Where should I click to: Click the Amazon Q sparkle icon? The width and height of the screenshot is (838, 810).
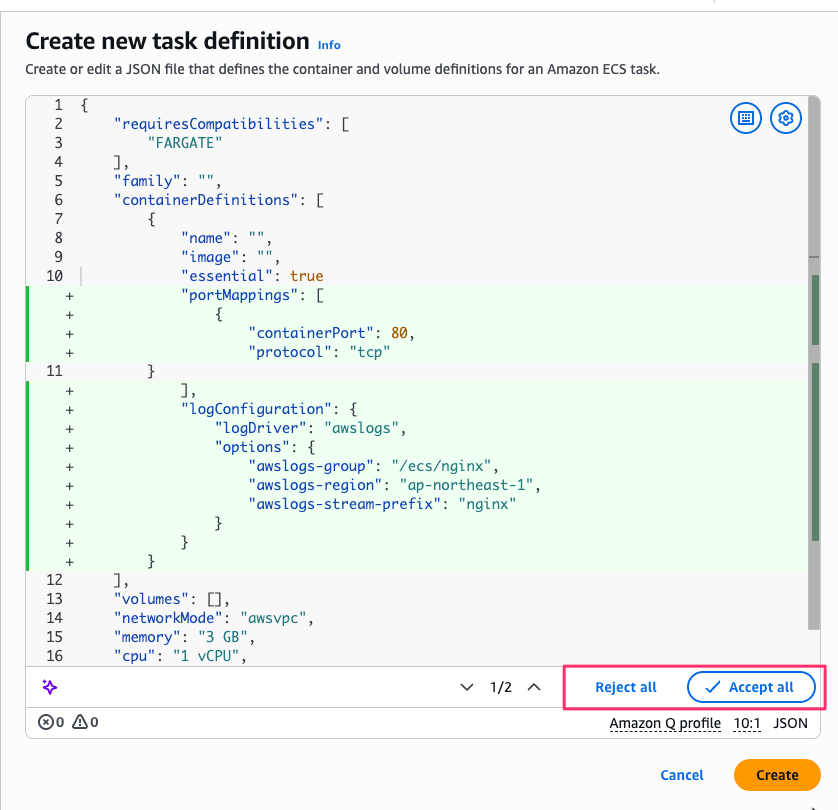point(50,687)
